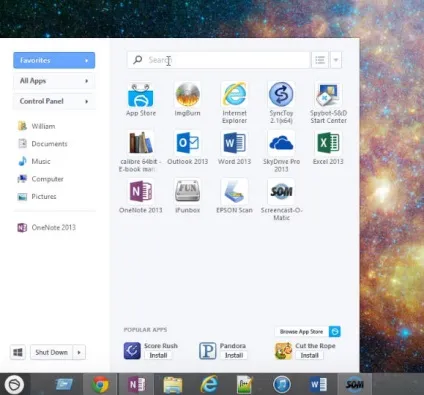
Task: Click the Search field
Action: tap(218, 60)
